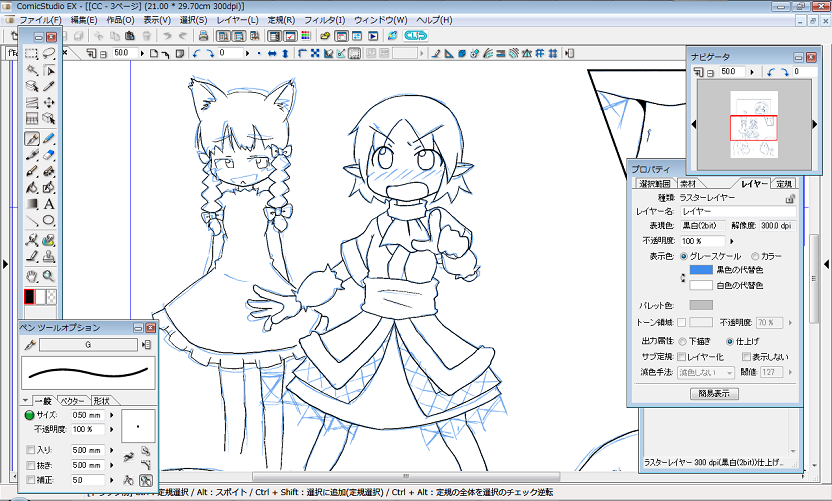This screenshot has width=832, height=501.
Task: Click the レイヤー名 input field
Action: (738, 211)
